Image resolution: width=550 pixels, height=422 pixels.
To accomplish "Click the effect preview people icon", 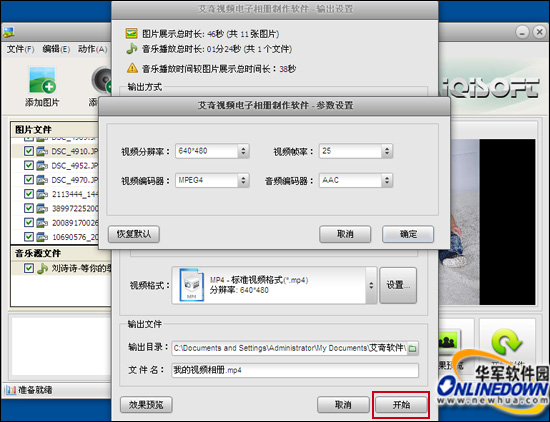I will click(449, 341).
